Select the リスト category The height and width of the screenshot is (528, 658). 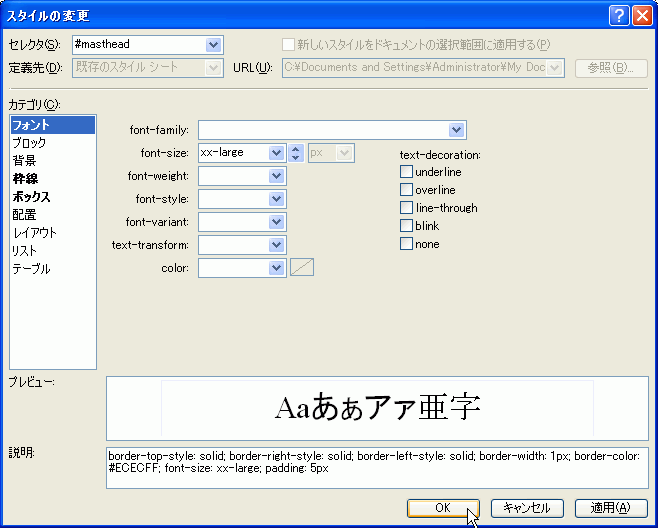53,251
